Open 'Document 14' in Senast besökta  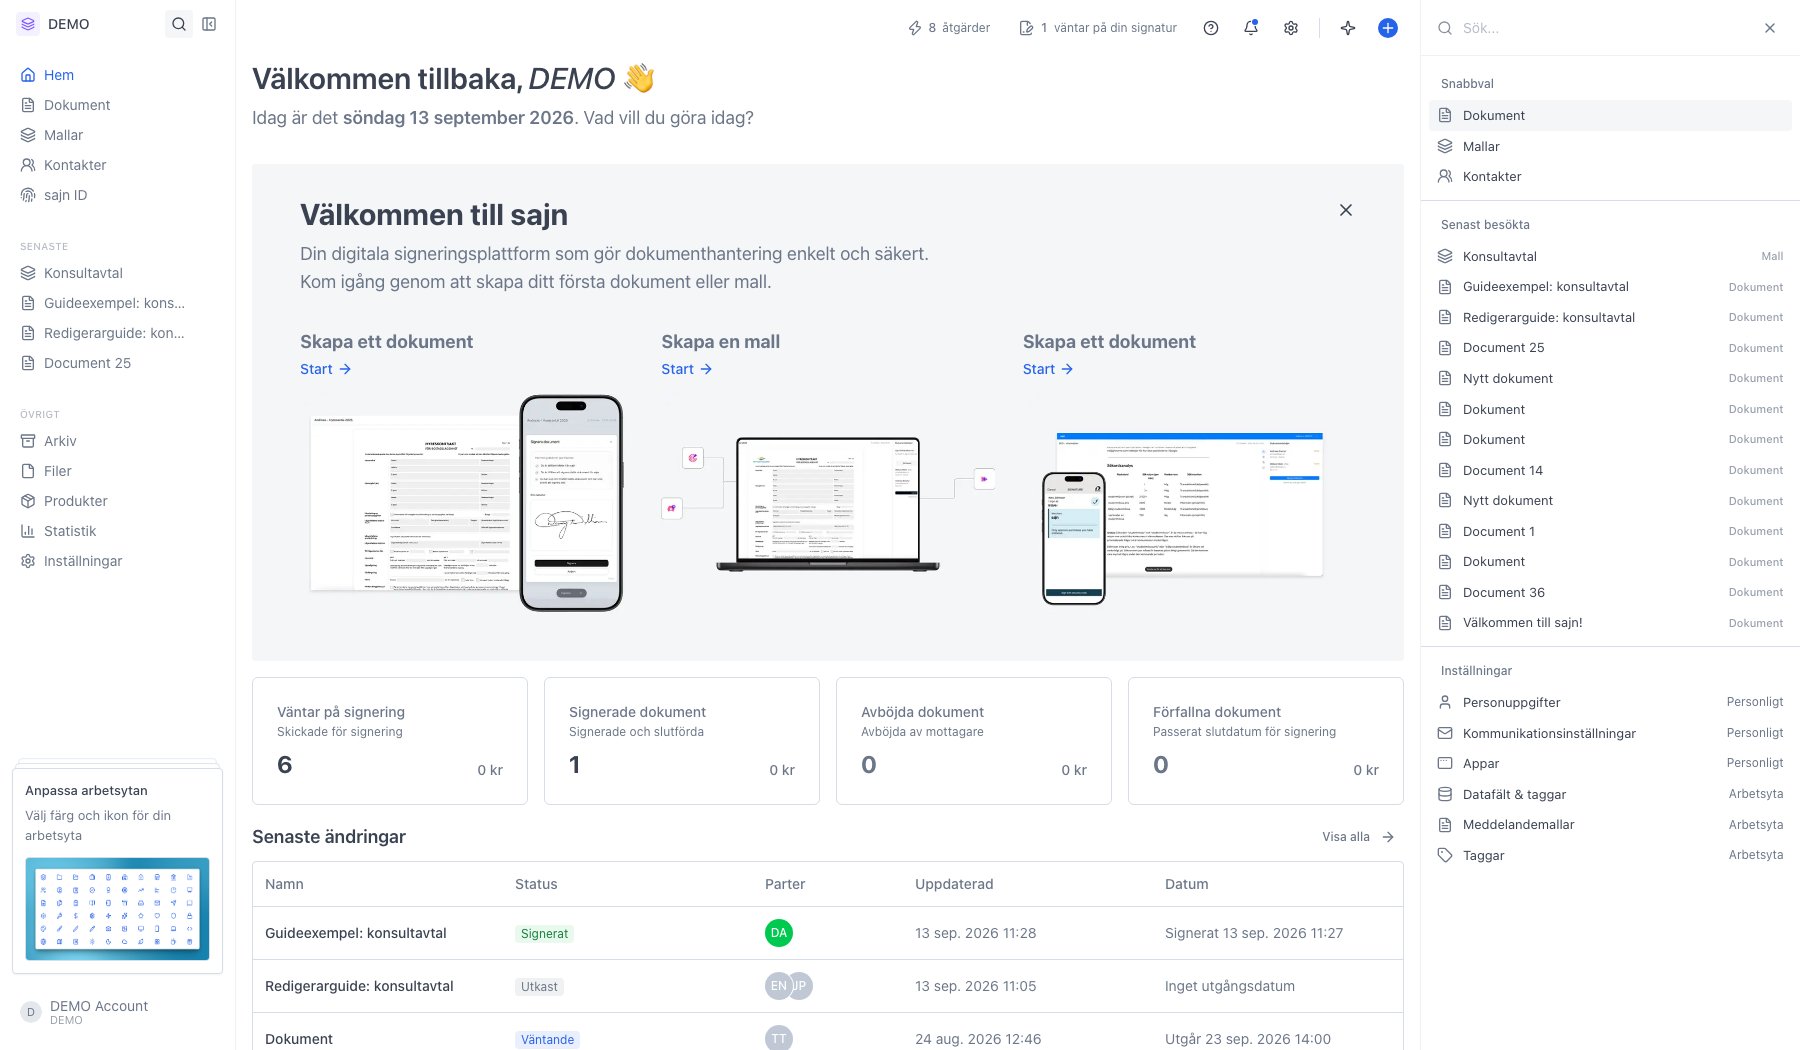click(1610, 470)
